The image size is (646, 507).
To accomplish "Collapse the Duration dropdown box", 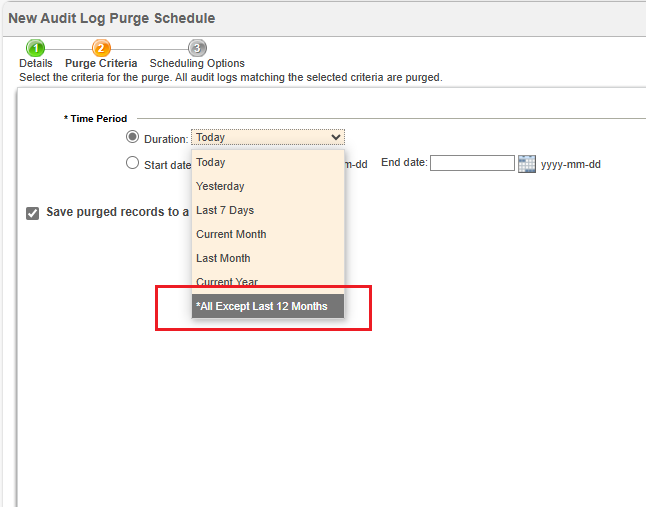I will pyautogui.click(x=268, y=138).
